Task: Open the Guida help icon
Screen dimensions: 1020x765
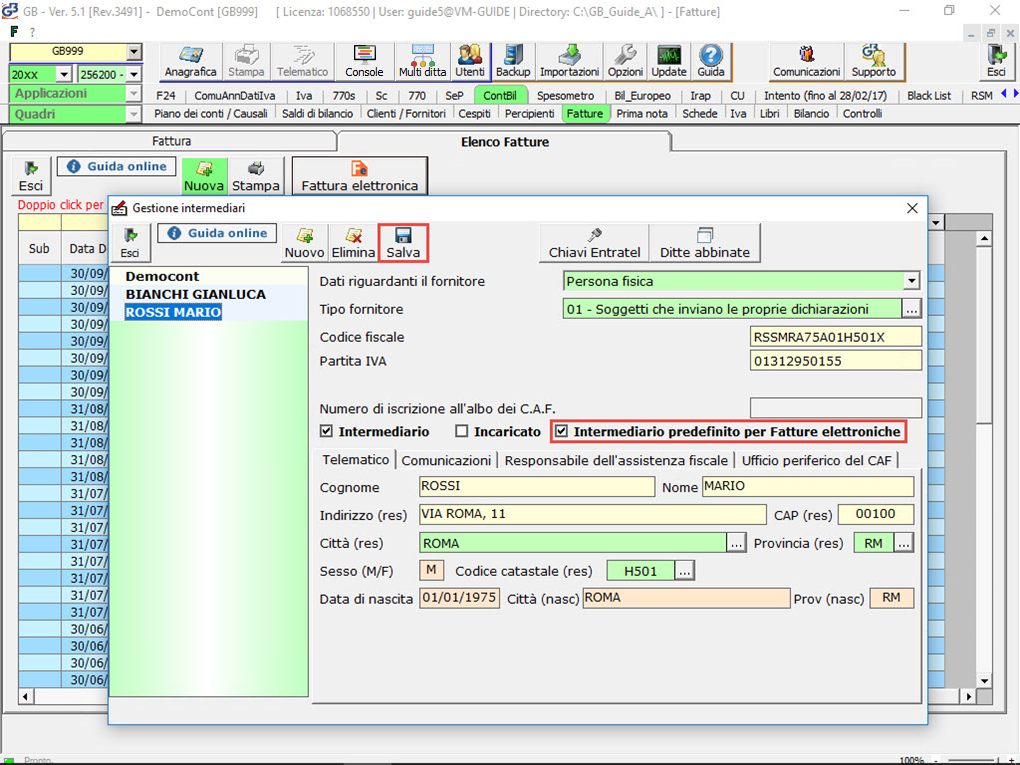Action: coord(710,62)
